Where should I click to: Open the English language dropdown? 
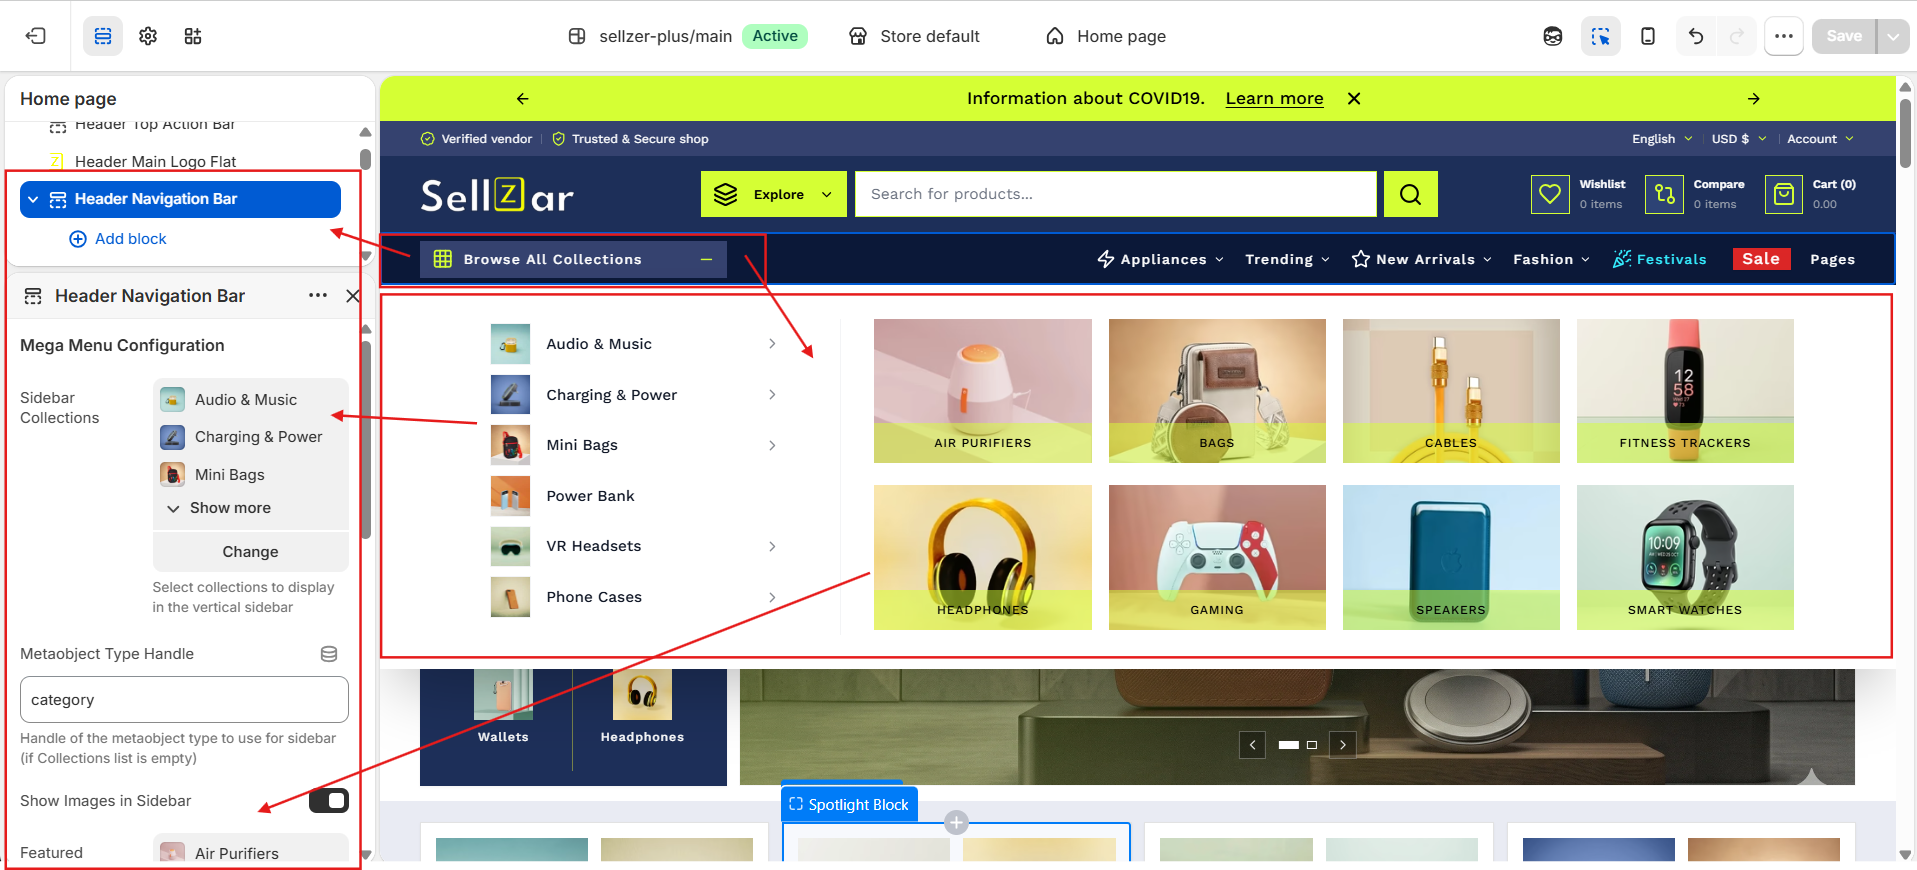1662,139
